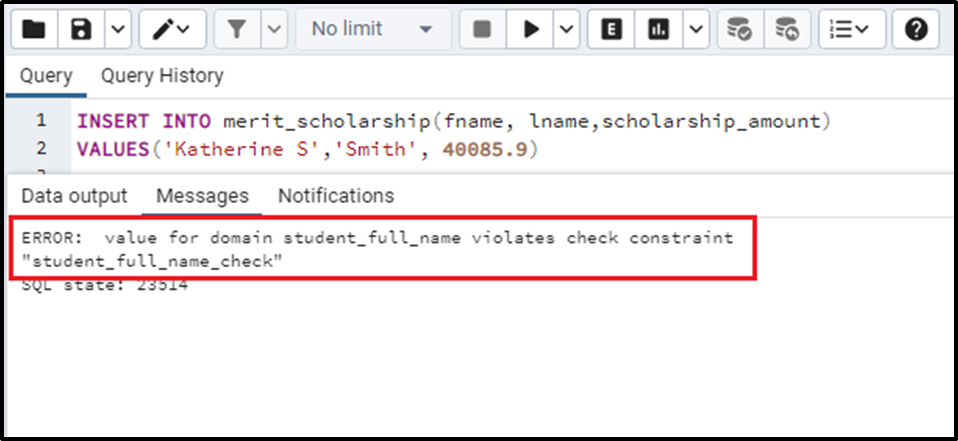Expand the explain options dropdown arrow
This screenshot has height=441, width=958.
coord(696,29)
